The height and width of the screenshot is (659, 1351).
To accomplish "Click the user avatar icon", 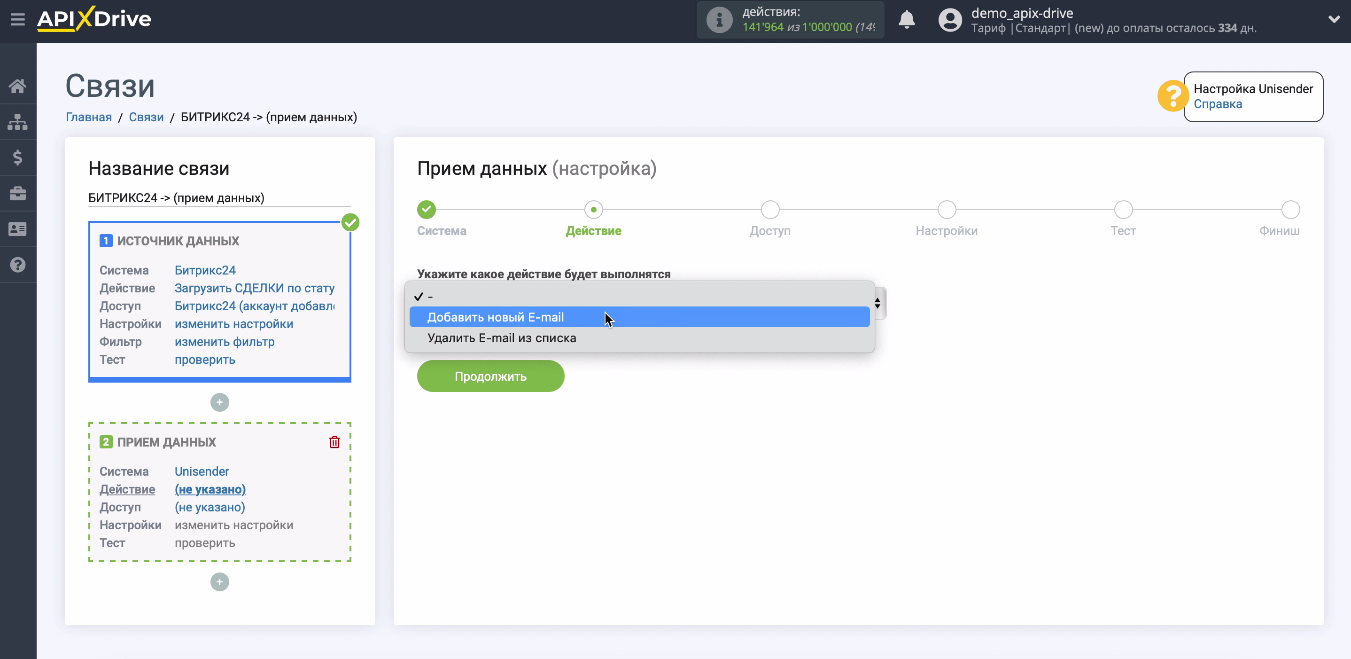I will pyautogui.click(x=951, y=20).
